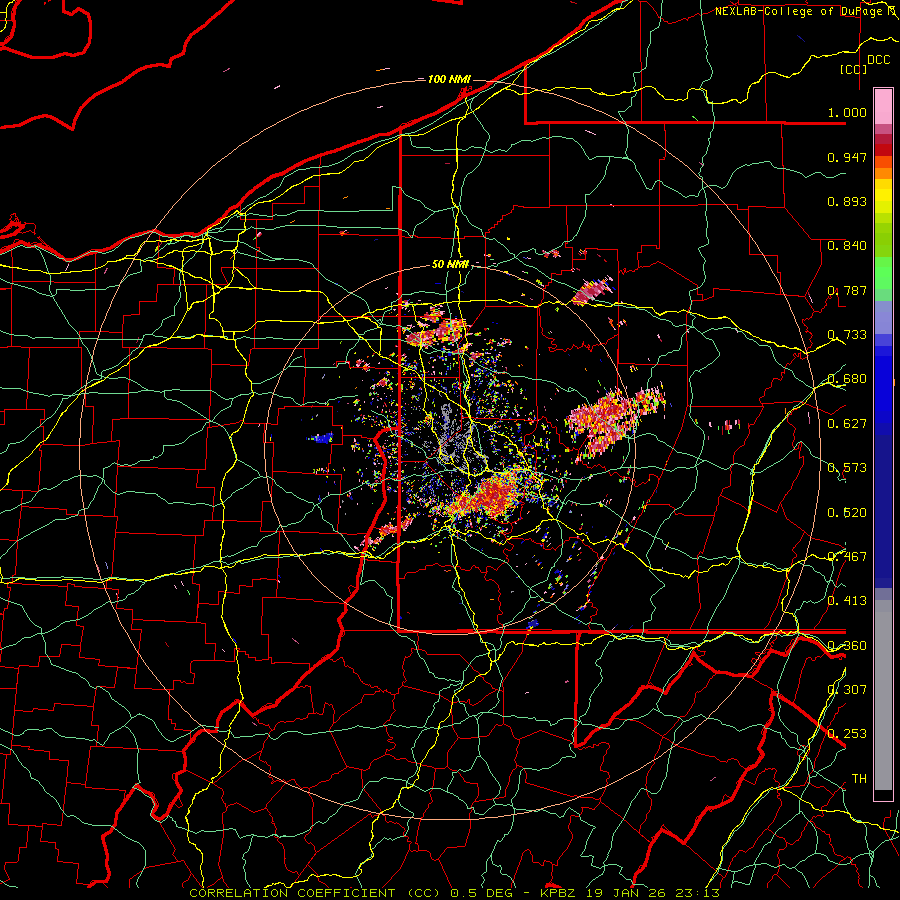Select the 0.893 scale value
This screenshot has height=900, width=900.
pyautogui.click(x=847, y=201)
